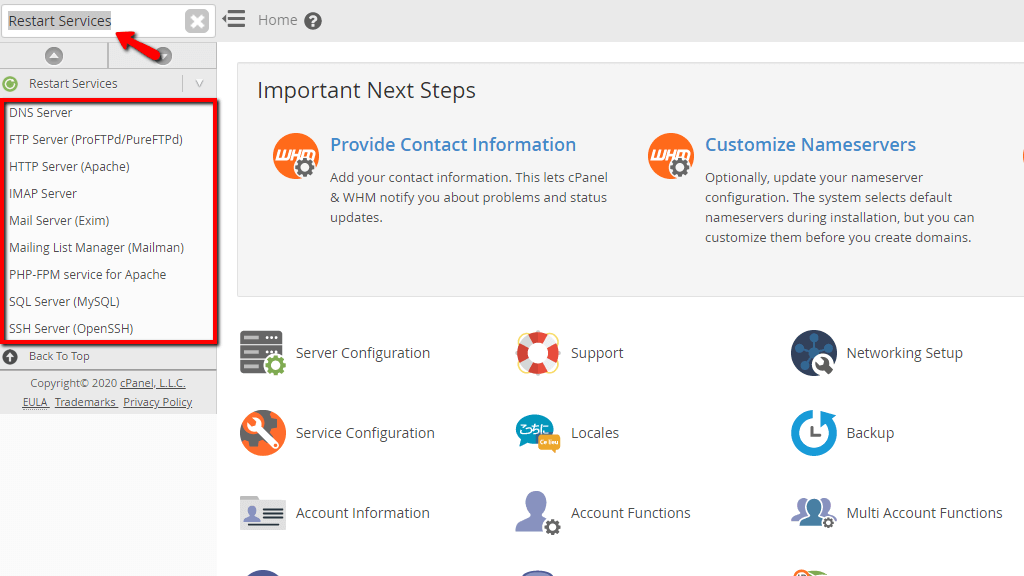Go to the Home breadcrumb
1024x576 pixels.
pyautogui.click(x=278, y=20)
